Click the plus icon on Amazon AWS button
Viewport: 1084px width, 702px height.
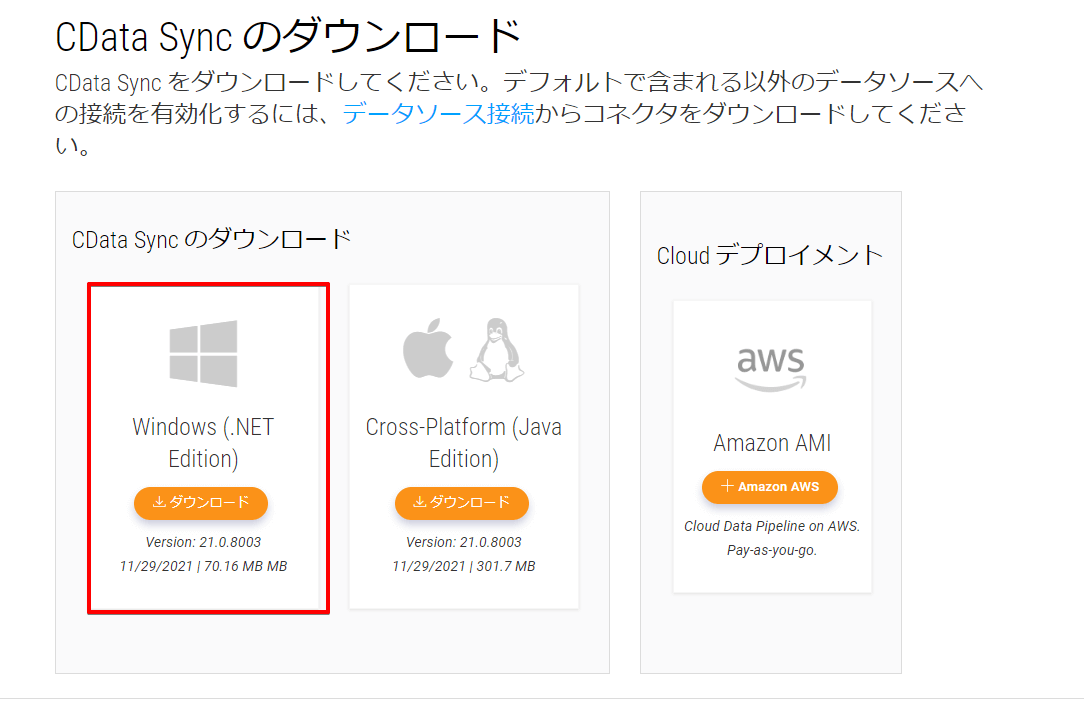pos(727,487)
